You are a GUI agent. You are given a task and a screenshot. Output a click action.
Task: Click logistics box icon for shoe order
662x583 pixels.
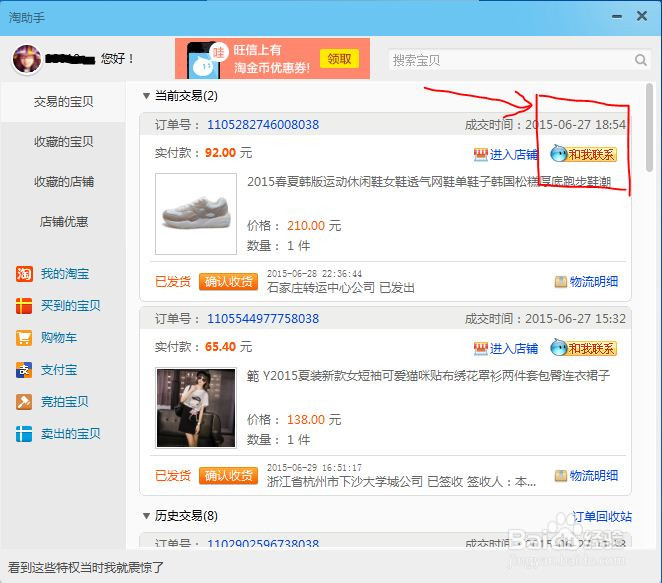coord(561,282)
